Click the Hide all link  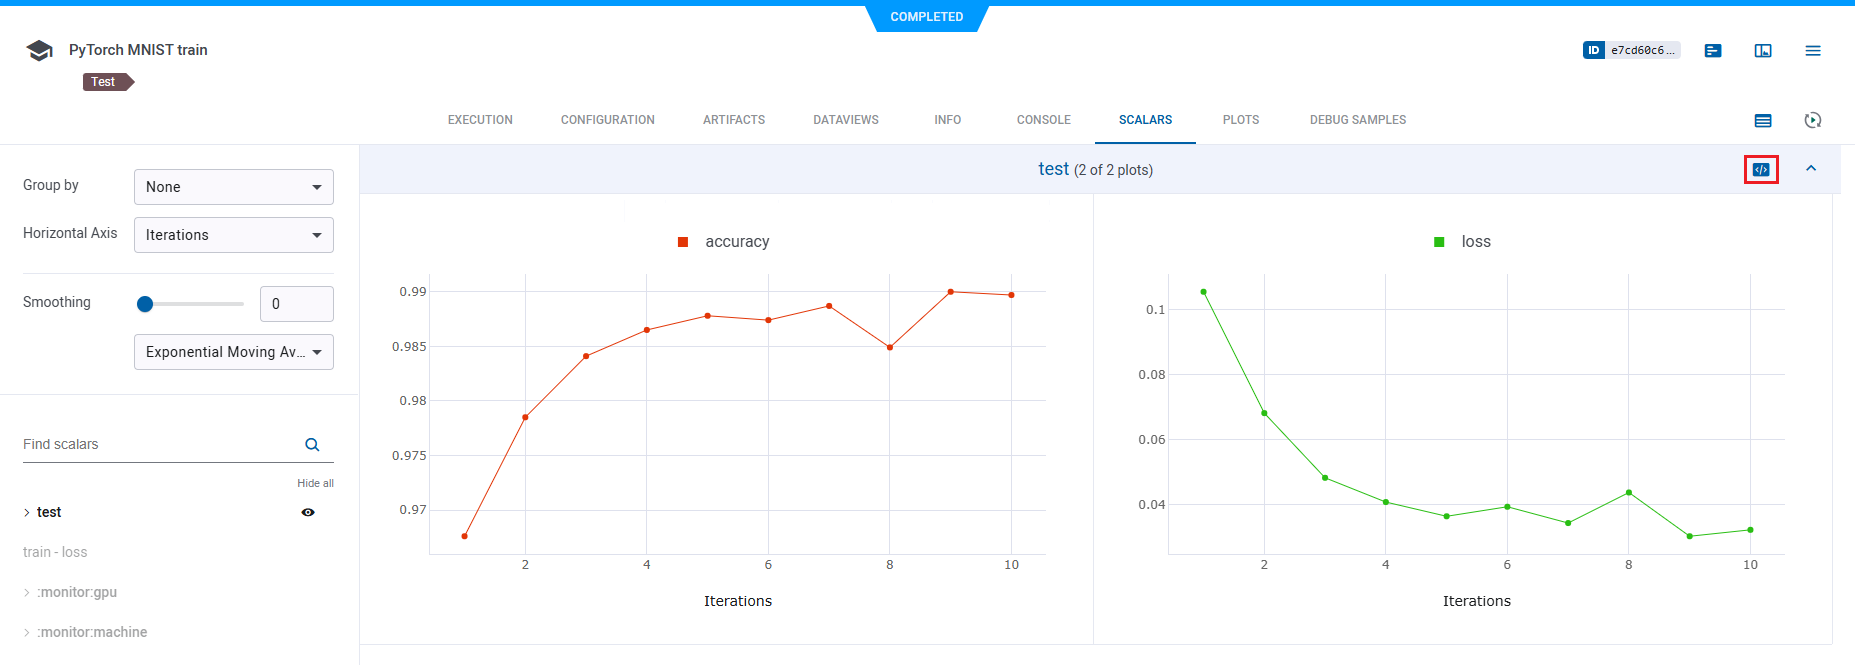pyautogui.click(x=315, y=483)
